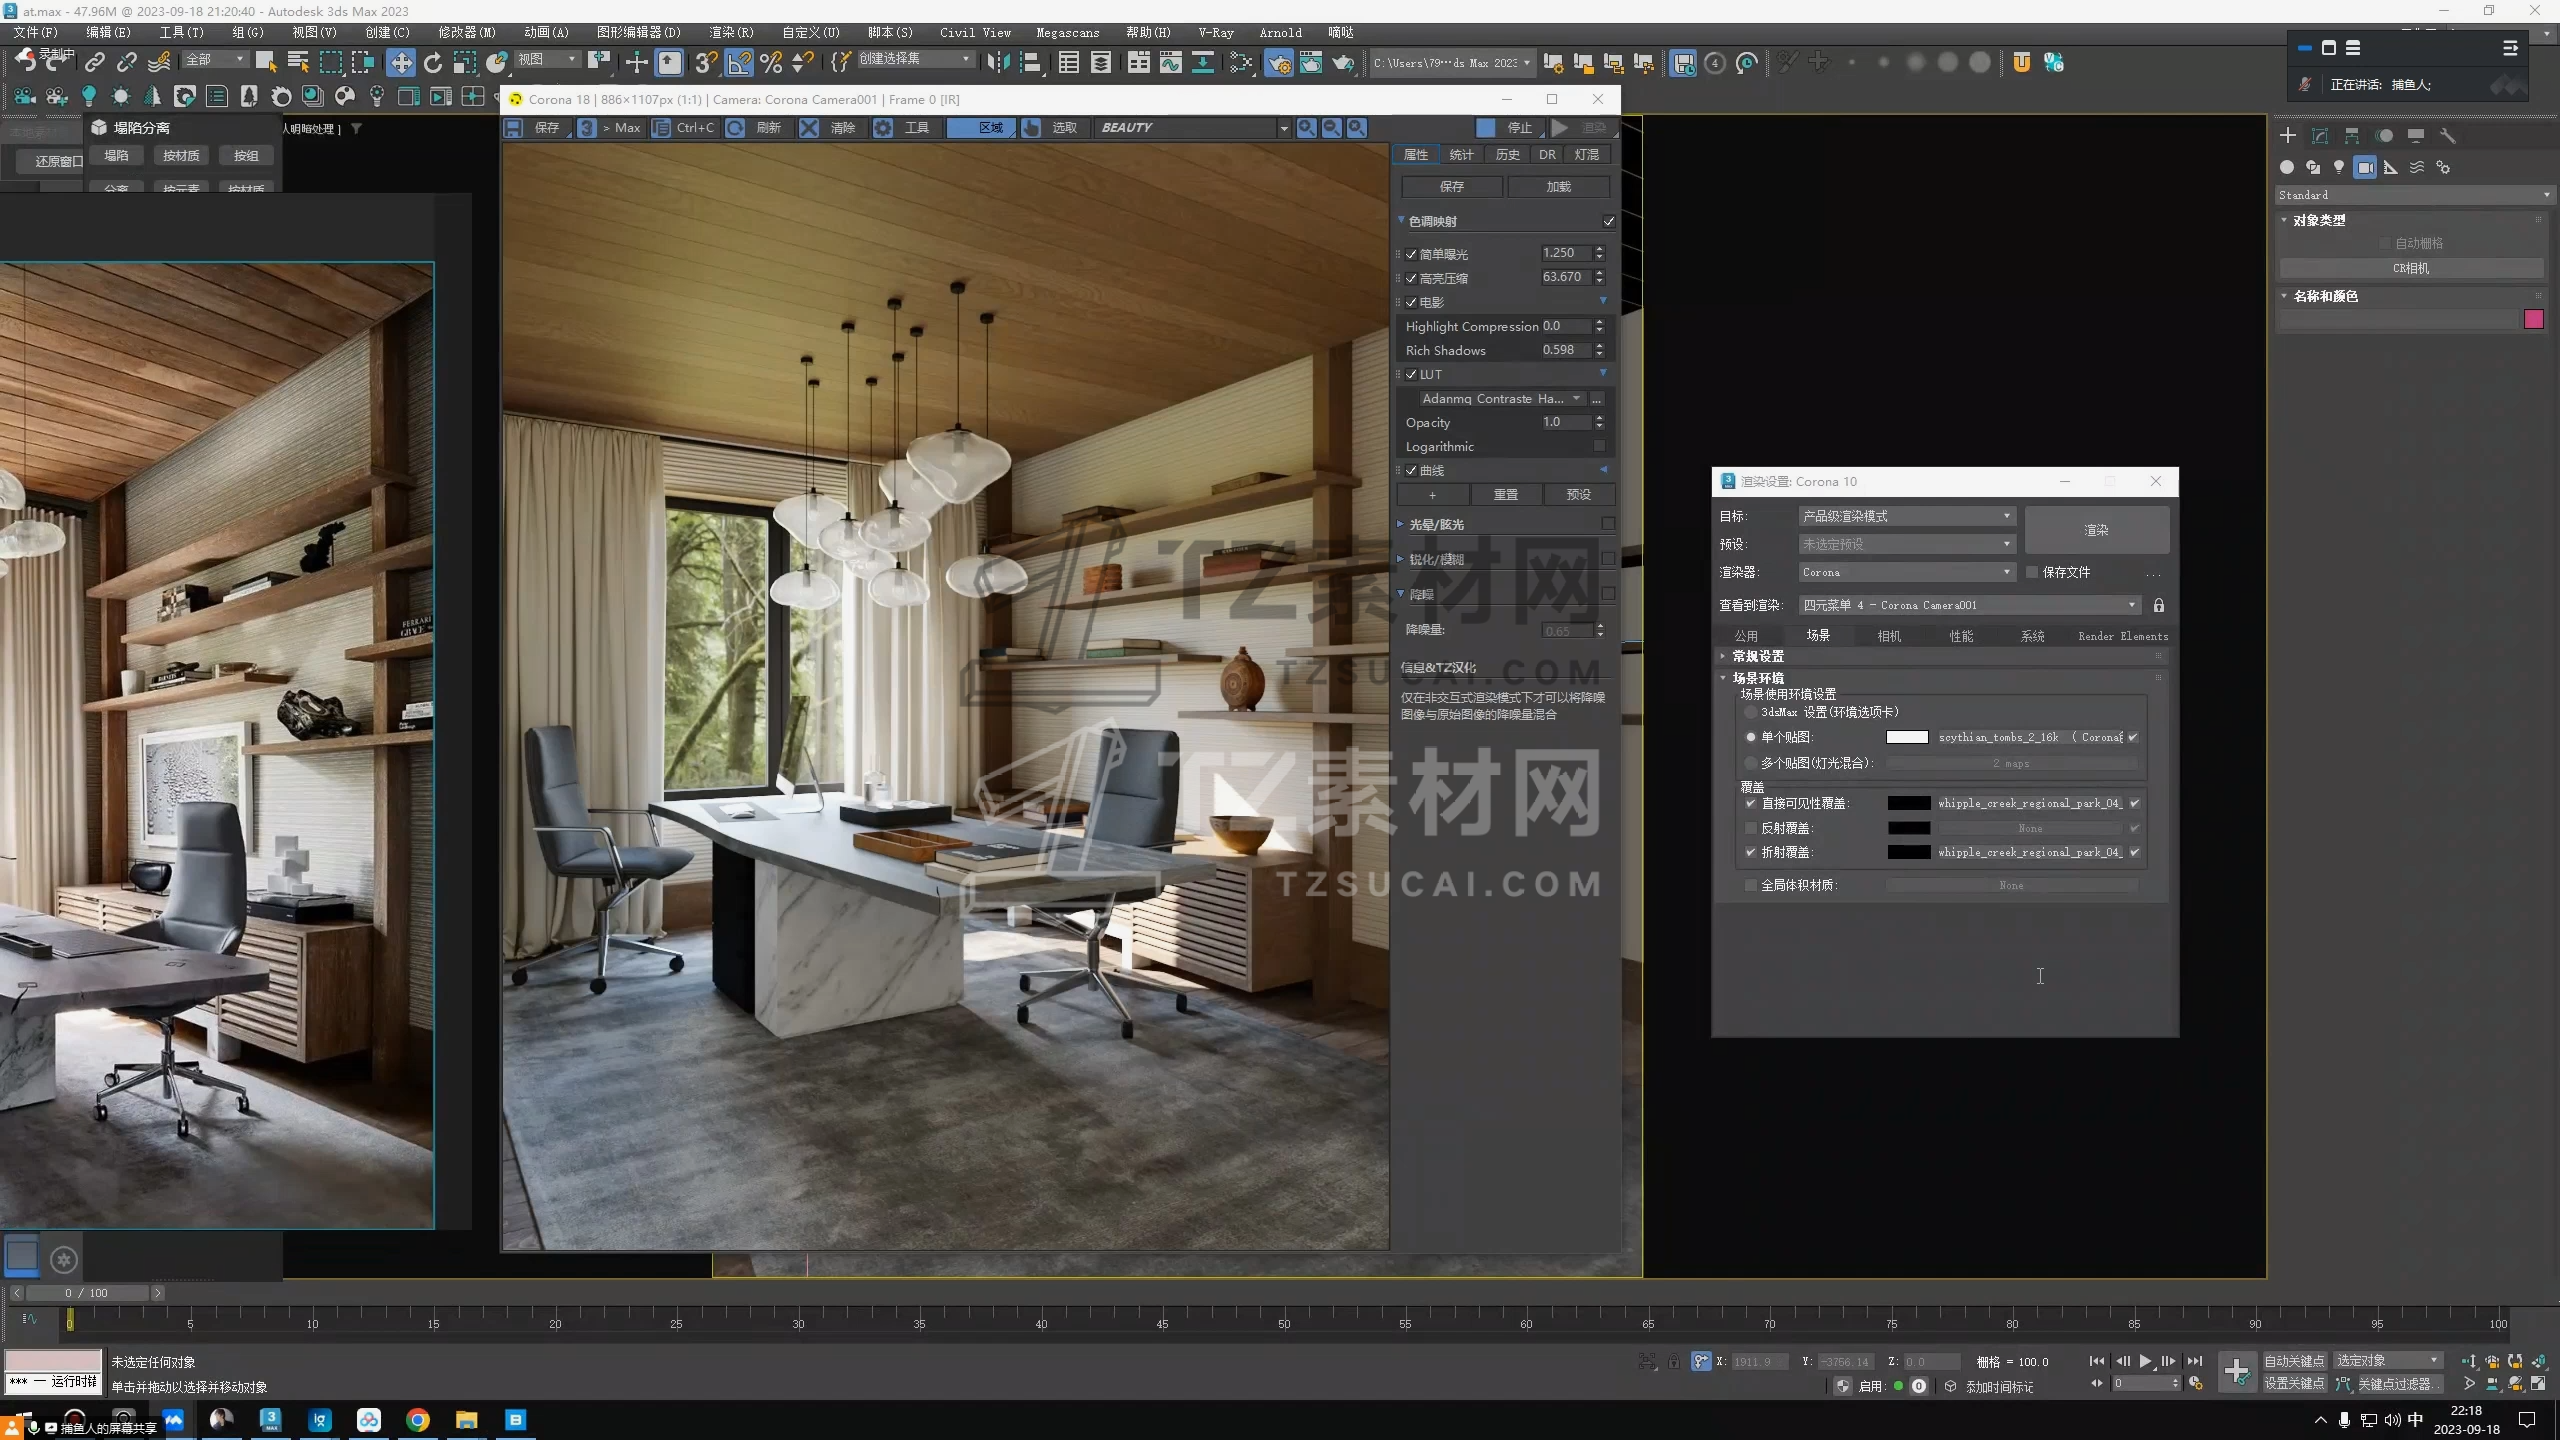Select the Move transform tool
This screenshot has width=2560, height=1440.
click(x=400, y=63)
